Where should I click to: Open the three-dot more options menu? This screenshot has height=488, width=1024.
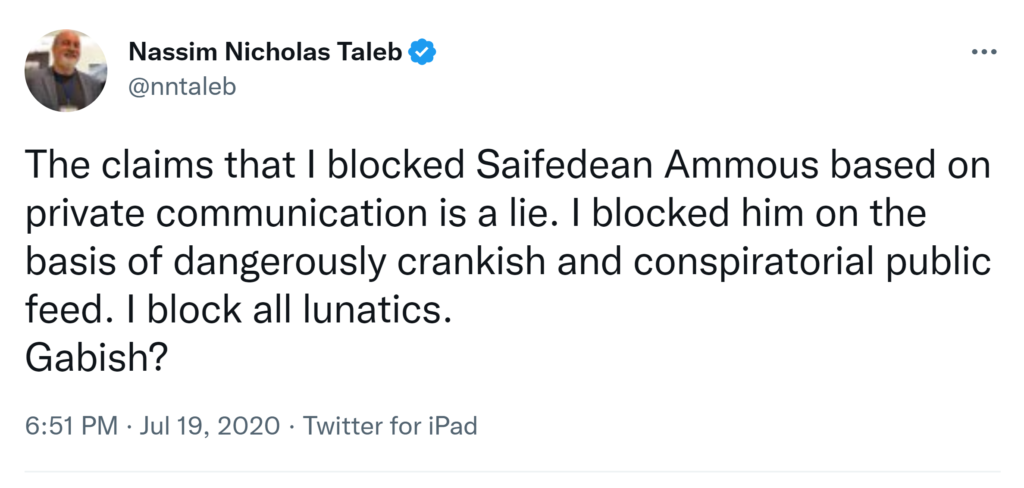(984, 52)
